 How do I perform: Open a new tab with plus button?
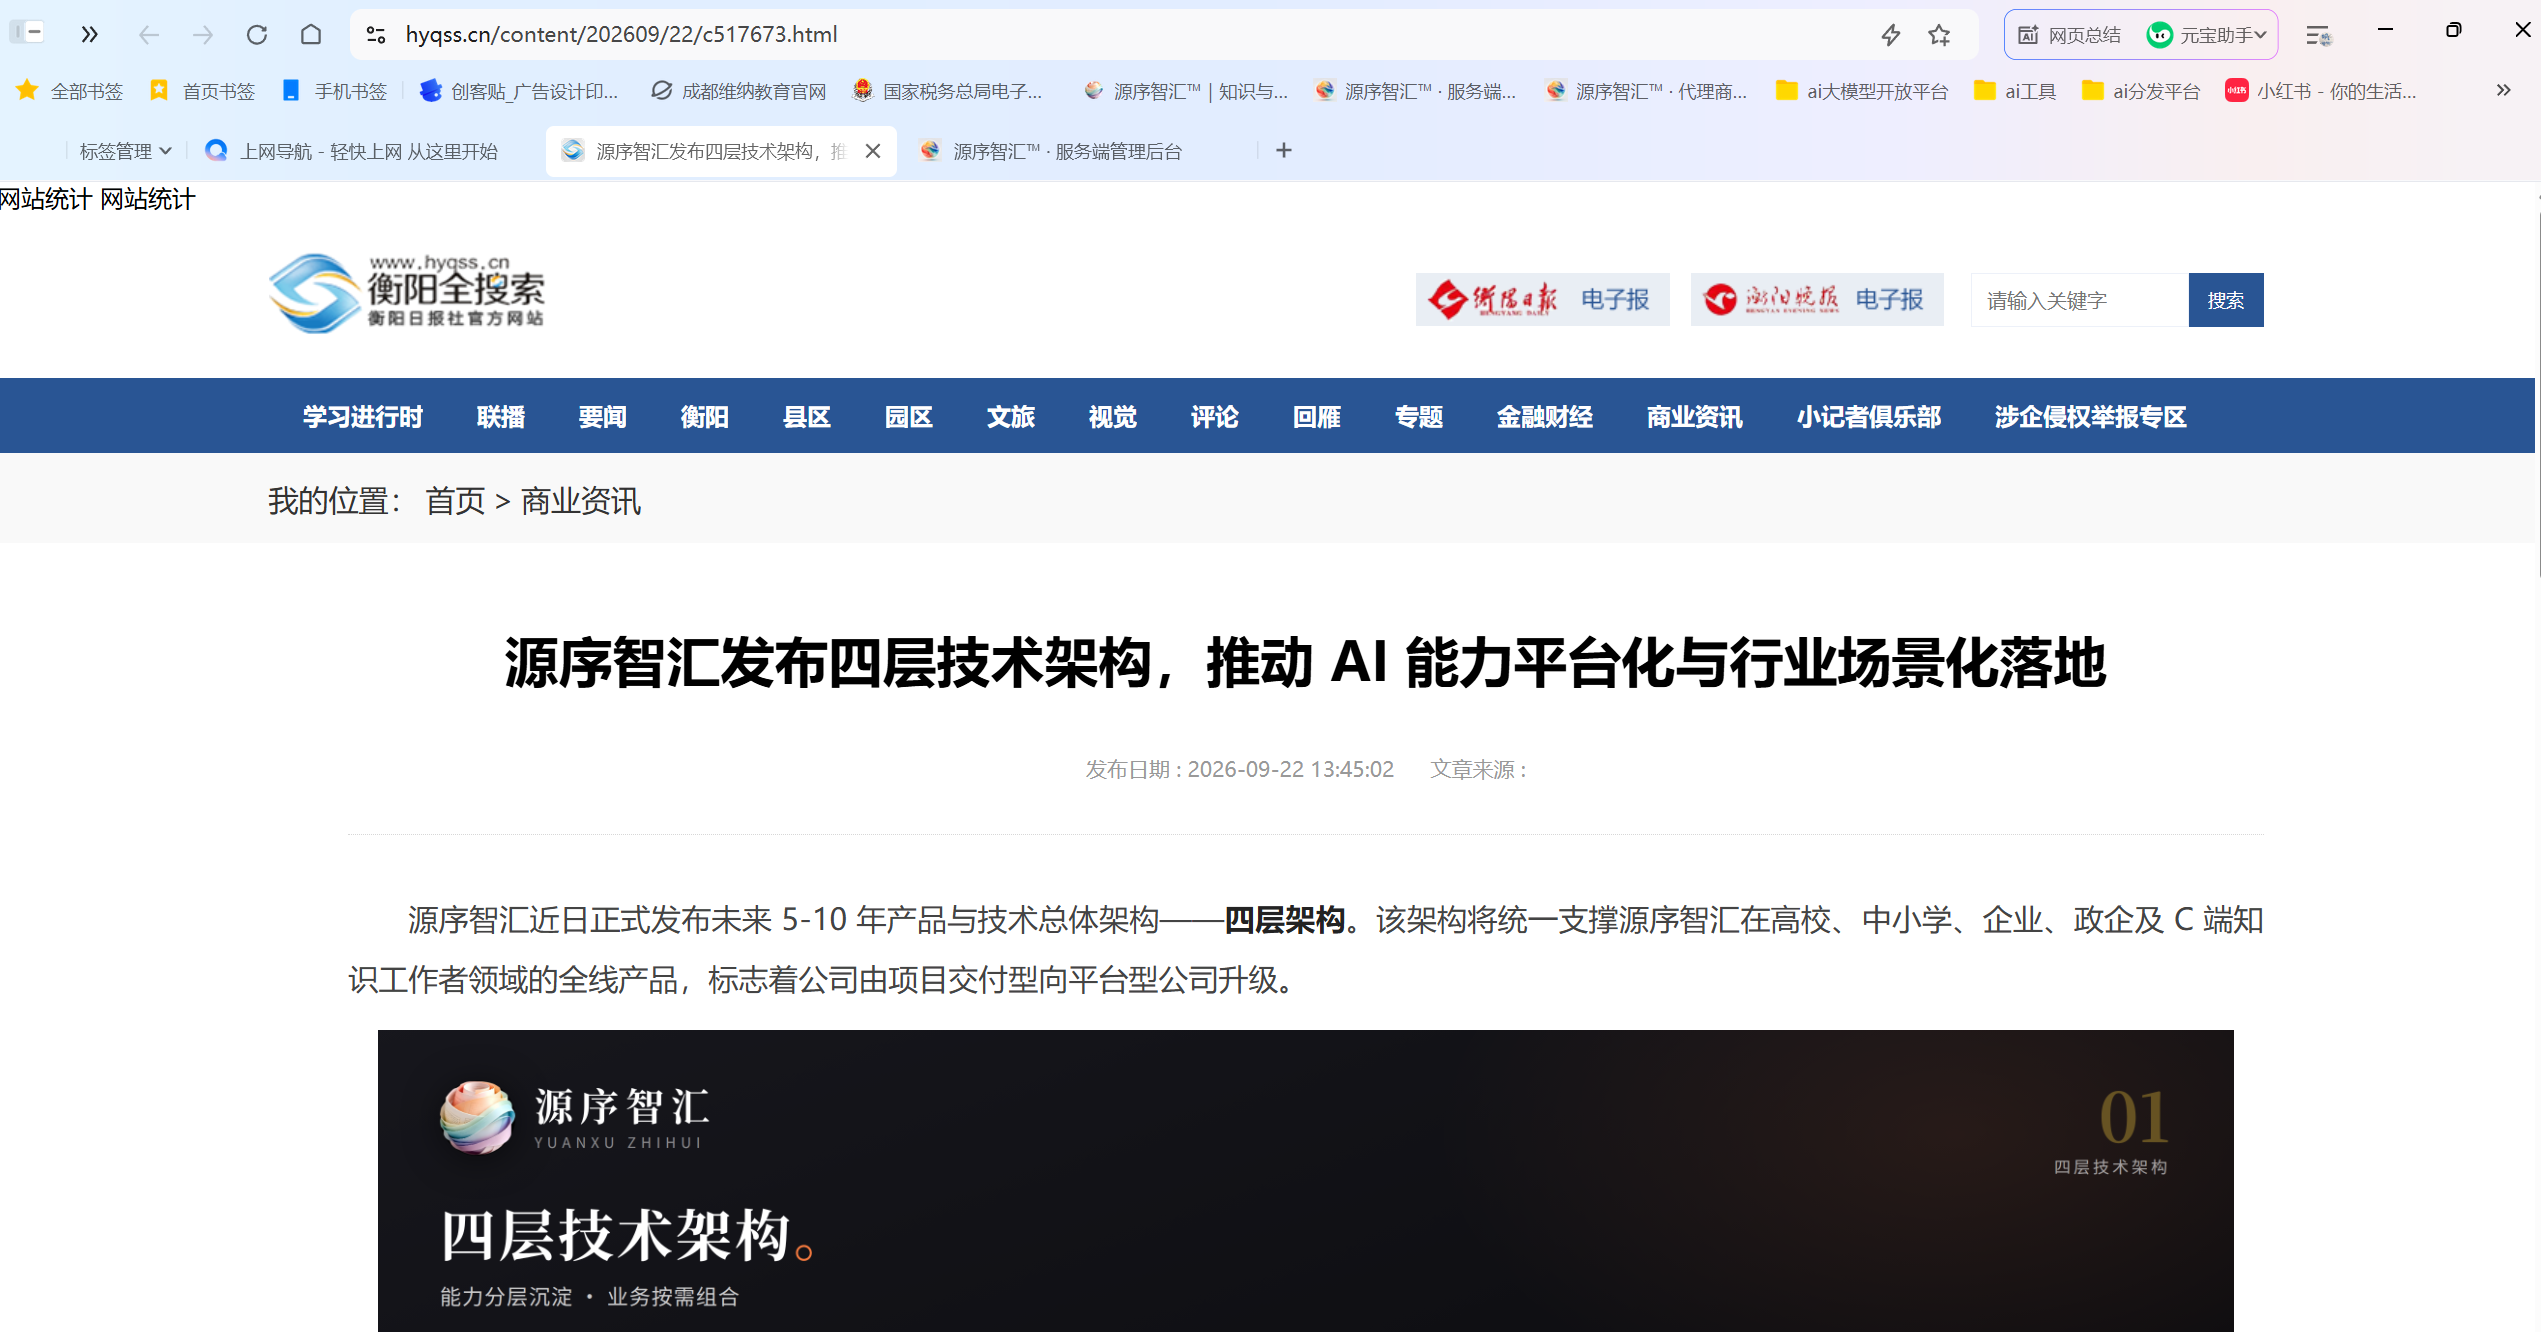click(1284, 151)
